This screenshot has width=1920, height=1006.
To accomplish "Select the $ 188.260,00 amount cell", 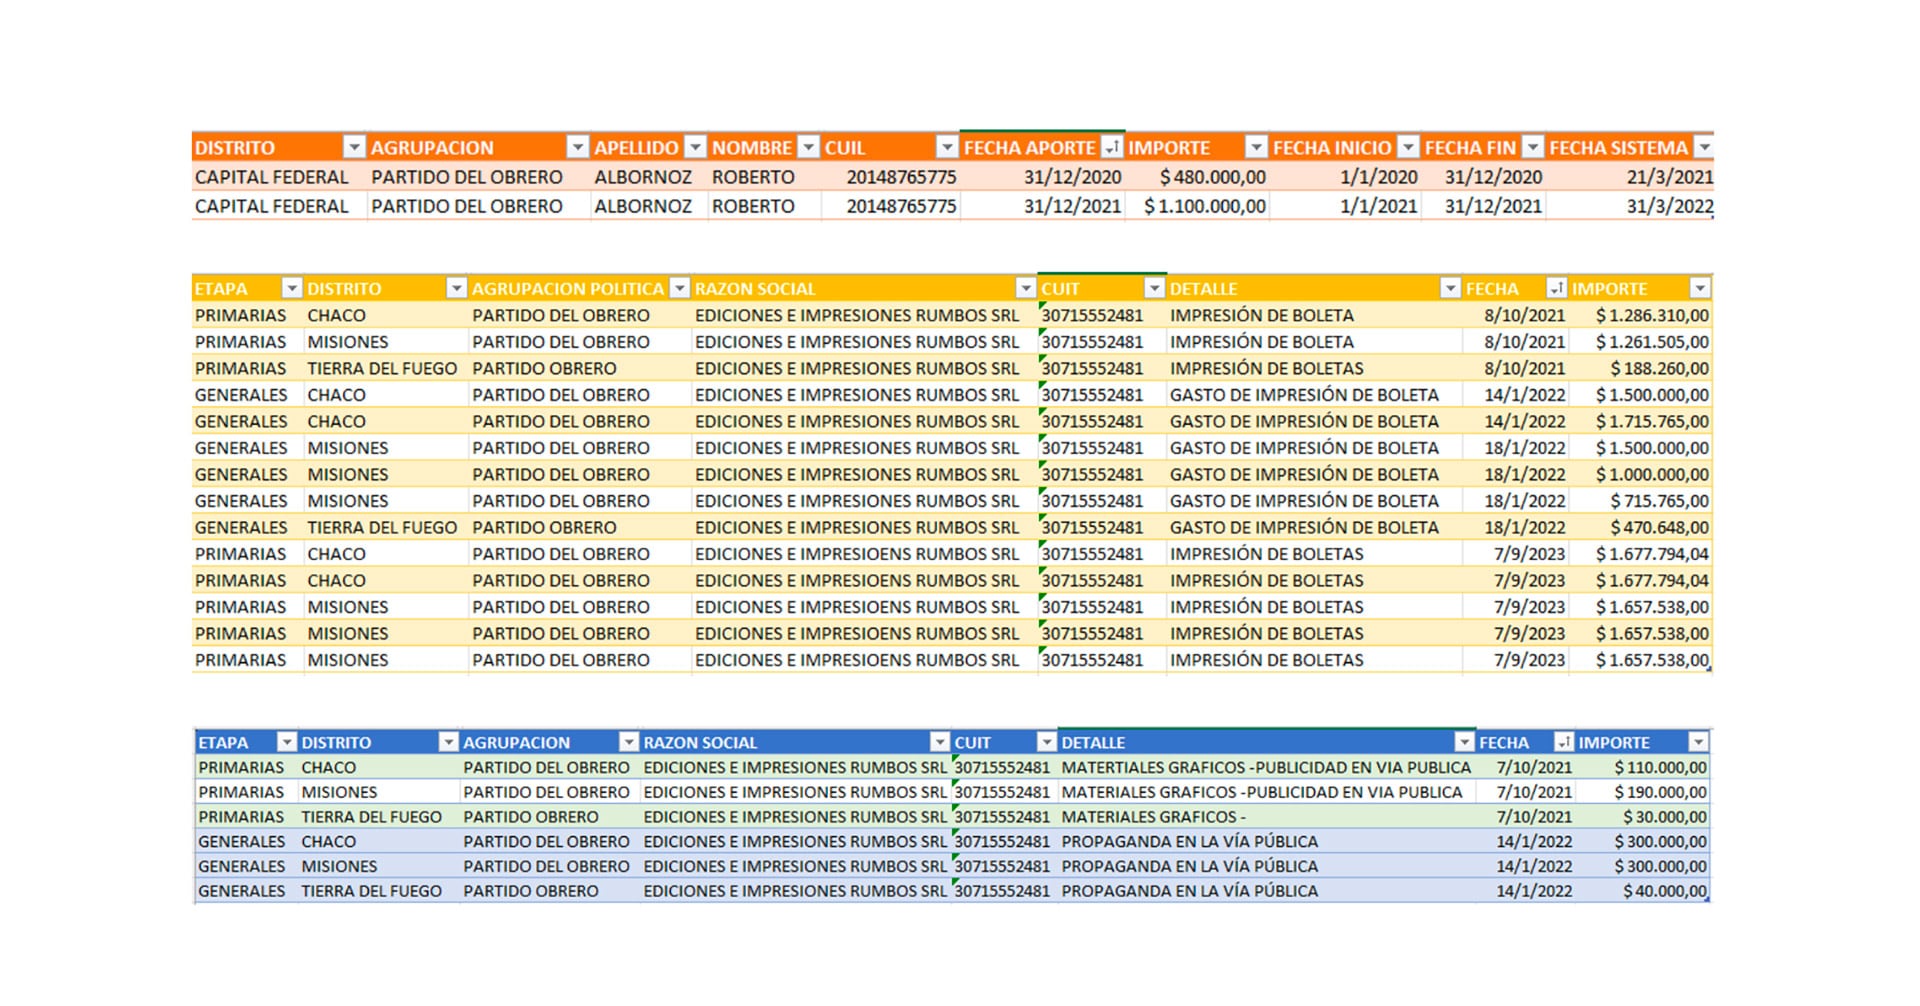I will pyautogui.click(x=1658, y=369).
